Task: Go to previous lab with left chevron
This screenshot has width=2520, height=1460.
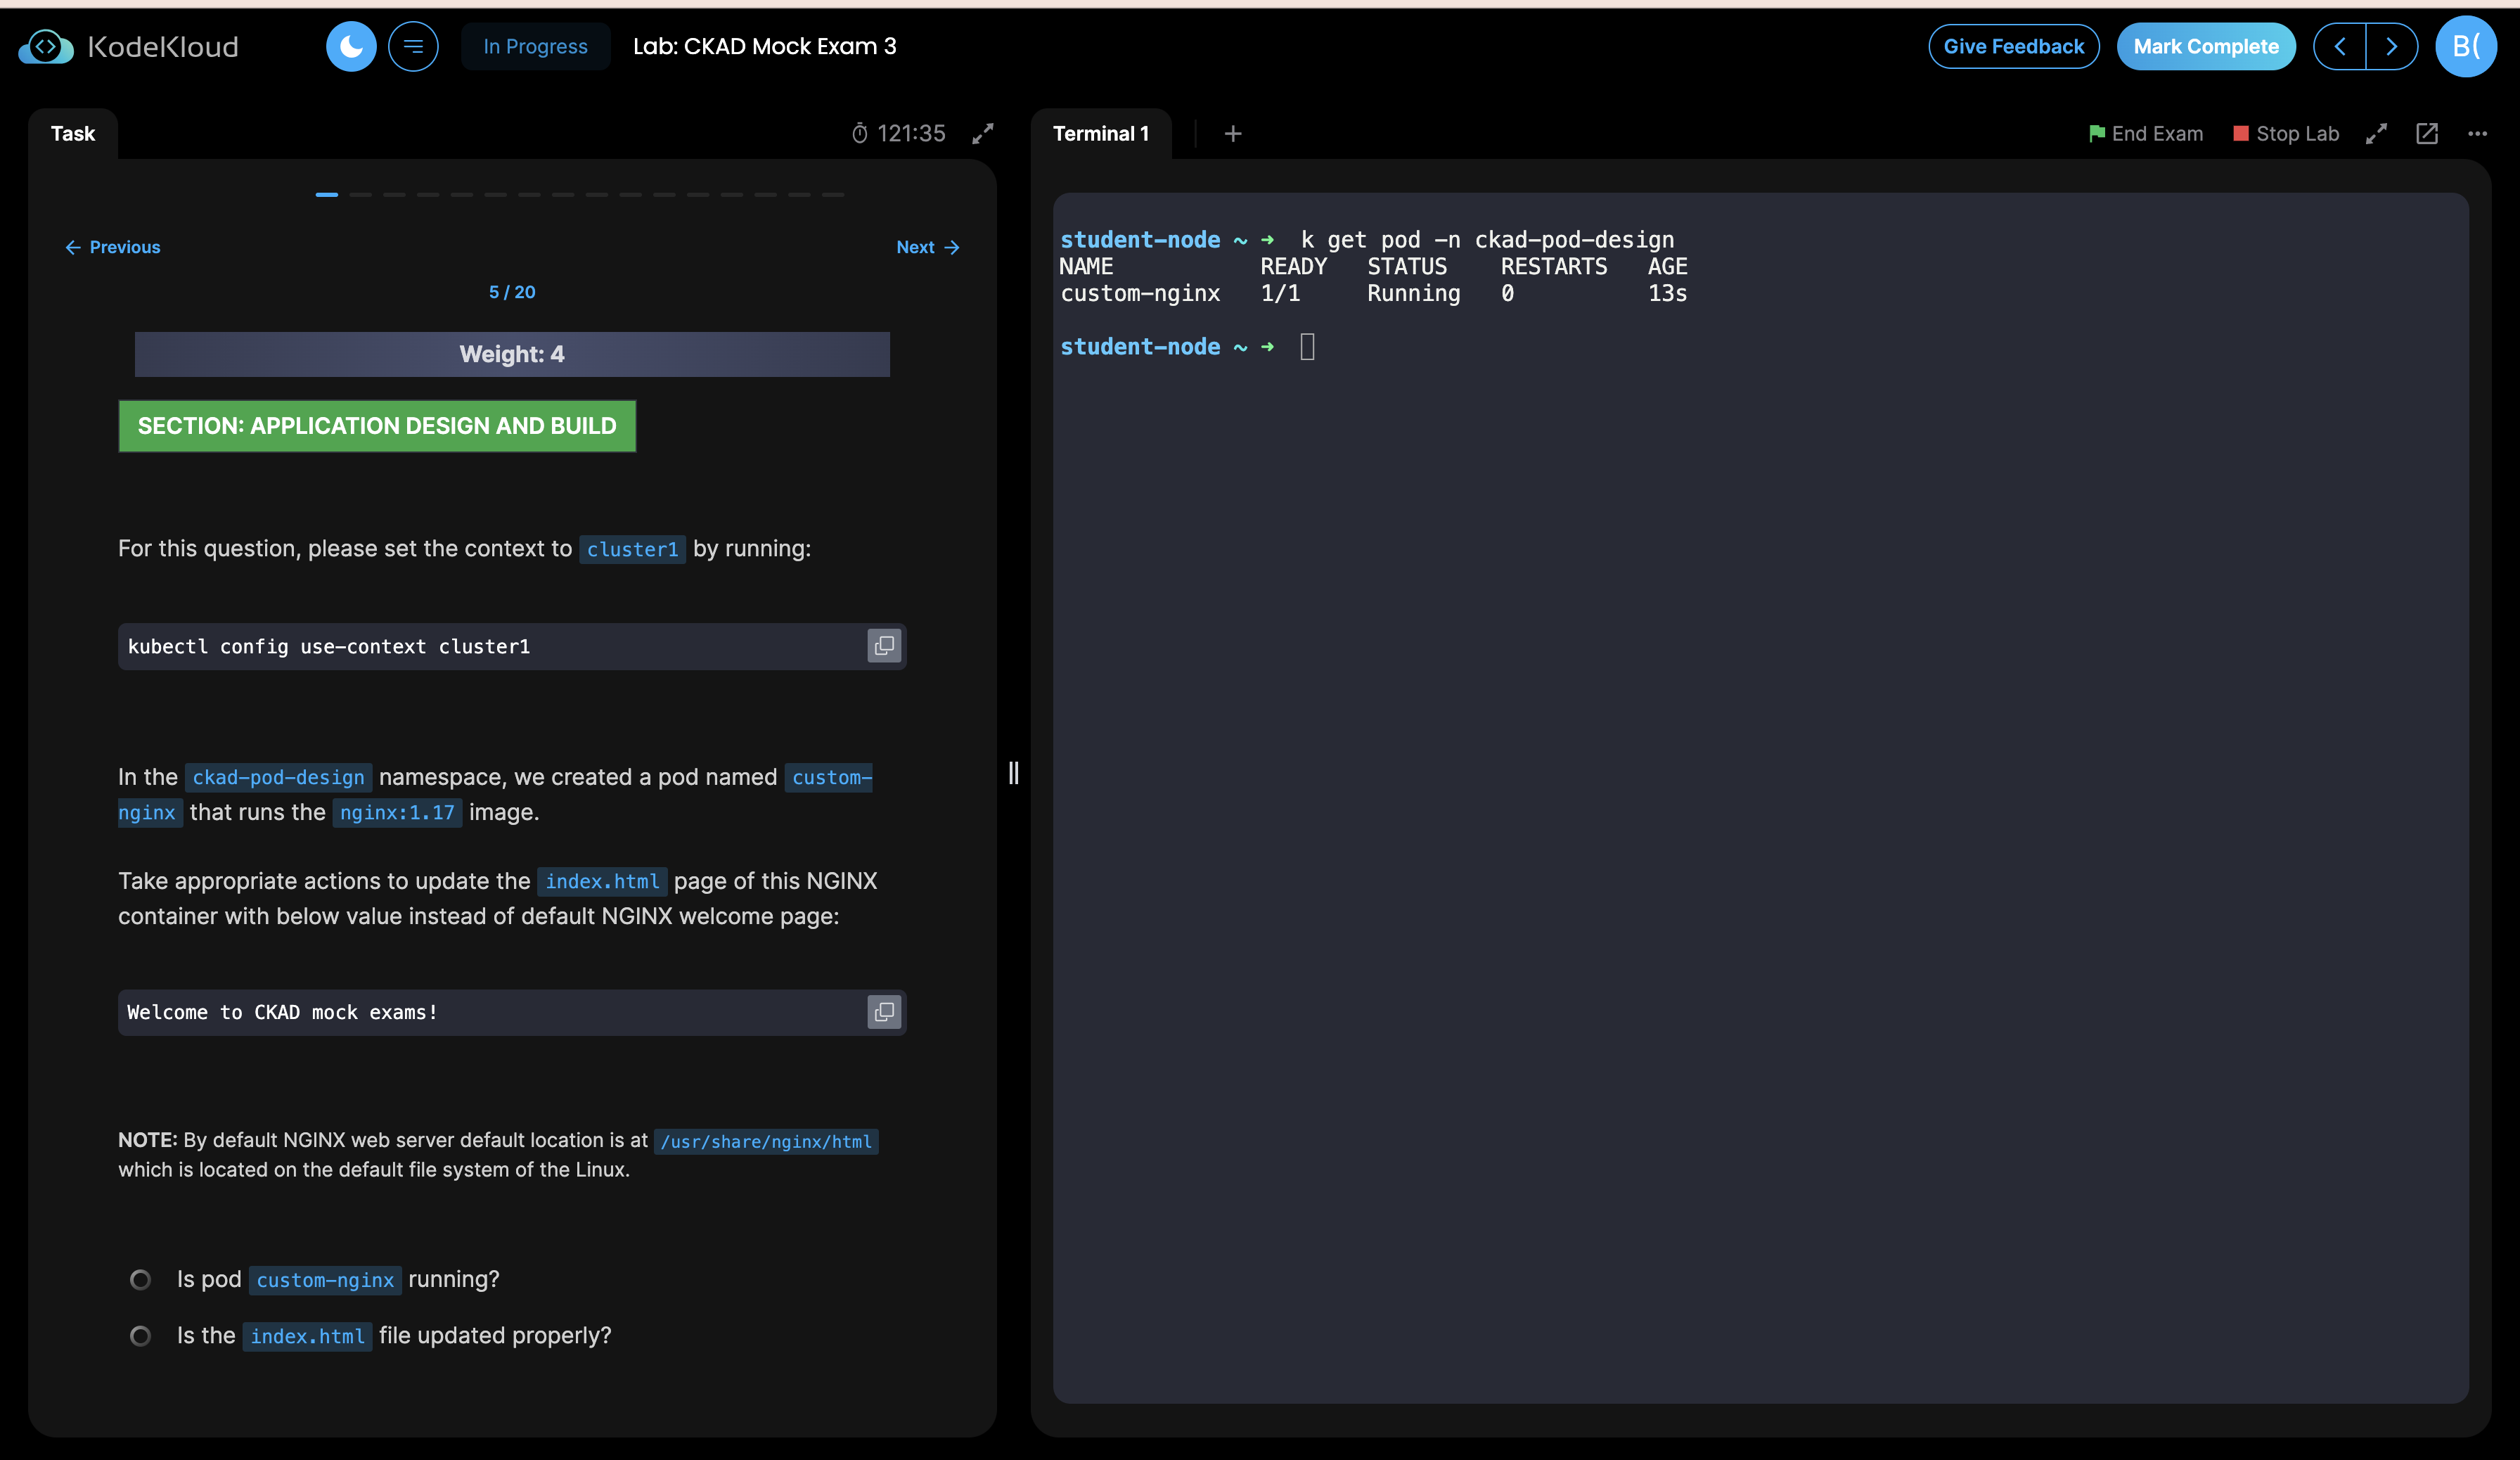Action: click(2340, 46)
